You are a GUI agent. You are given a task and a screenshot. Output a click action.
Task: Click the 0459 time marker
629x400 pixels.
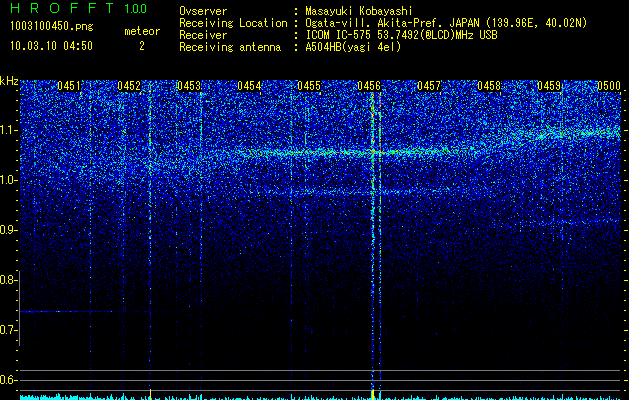coord(549,86)
